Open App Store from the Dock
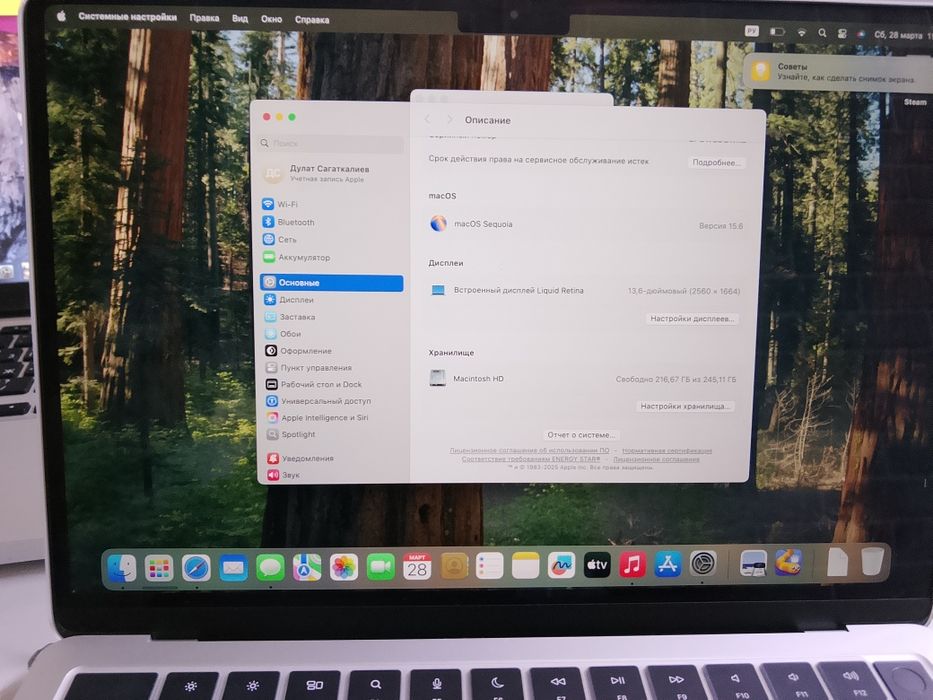The width and height of the screenshot is (933, 700). 668,564
